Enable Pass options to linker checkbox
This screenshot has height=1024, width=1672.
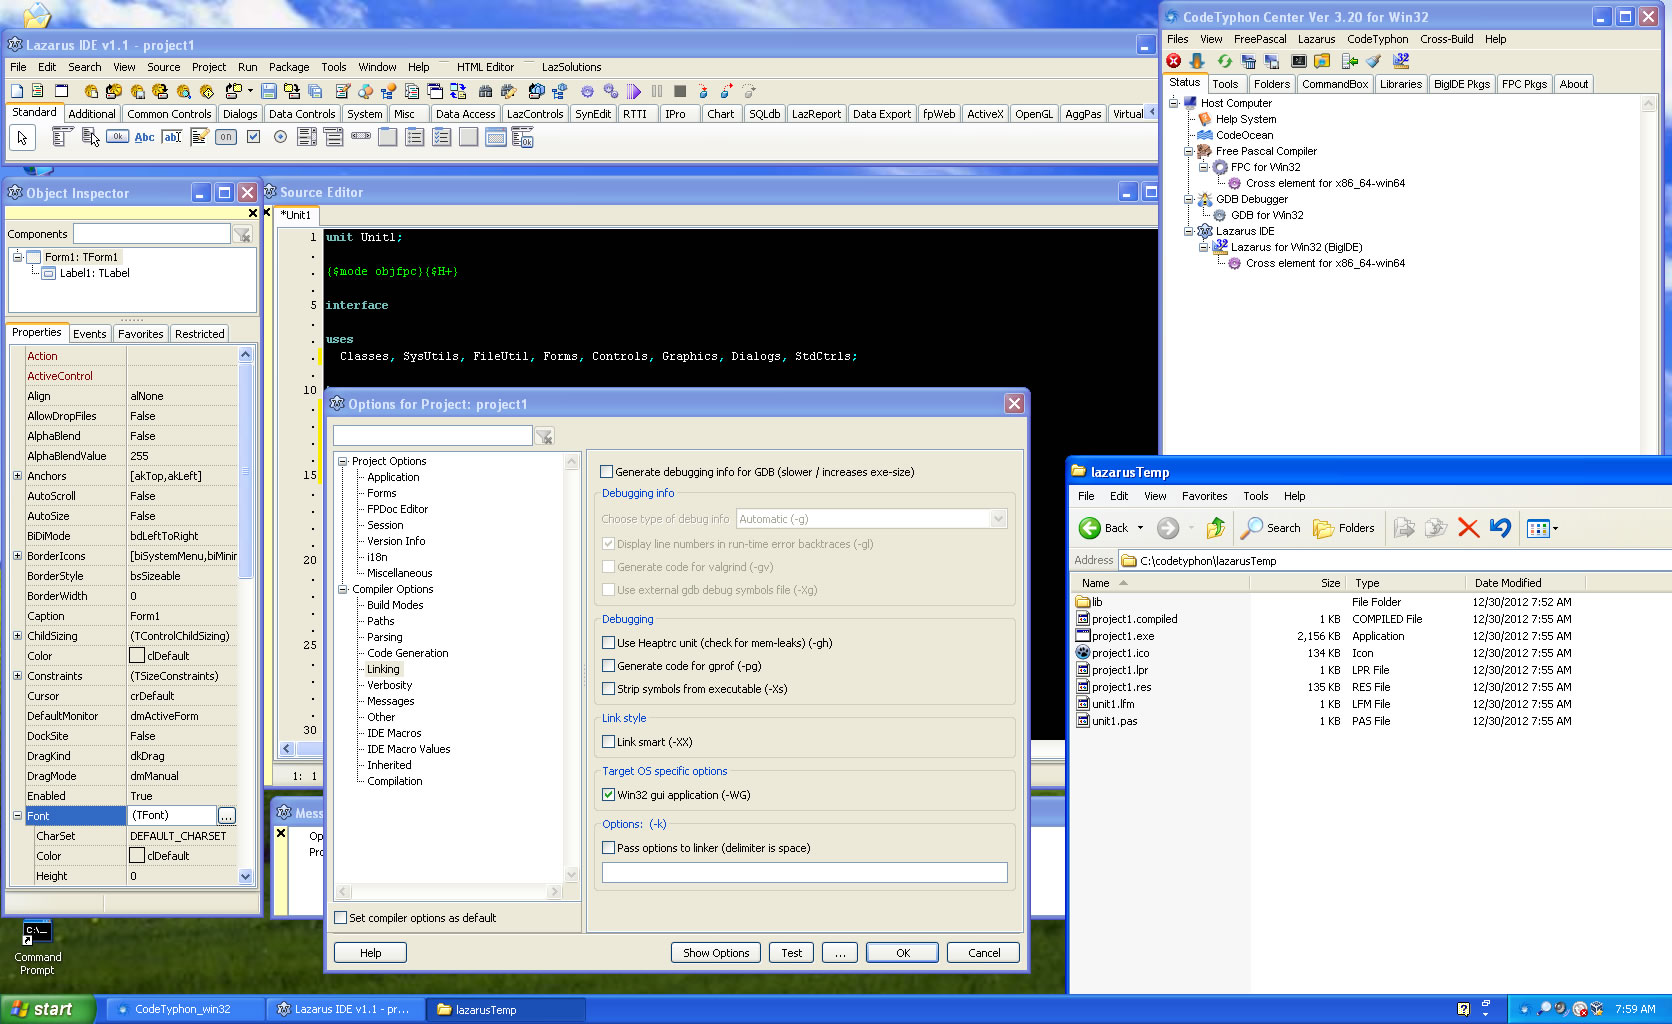pos(608,848)
